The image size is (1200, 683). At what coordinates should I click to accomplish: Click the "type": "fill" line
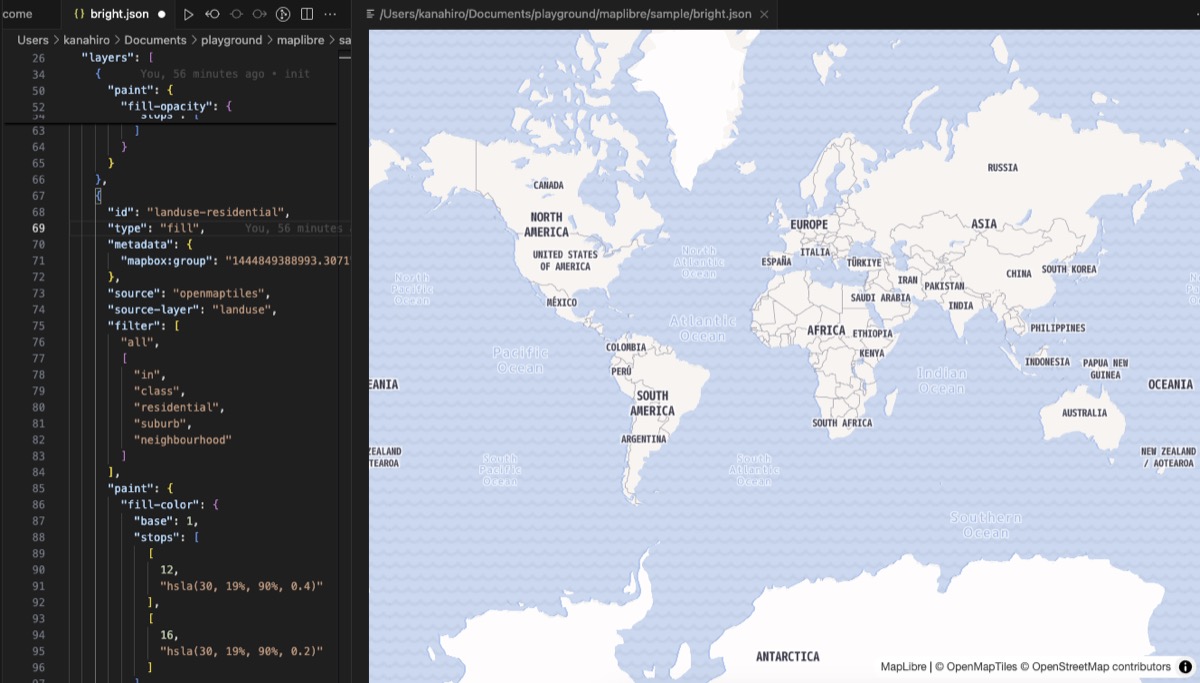click(155, 228)
